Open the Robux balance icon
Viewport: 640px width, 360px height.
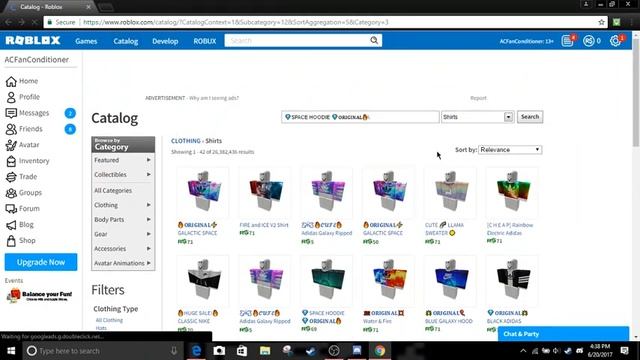pyautogui.click(x=588, y=41)
